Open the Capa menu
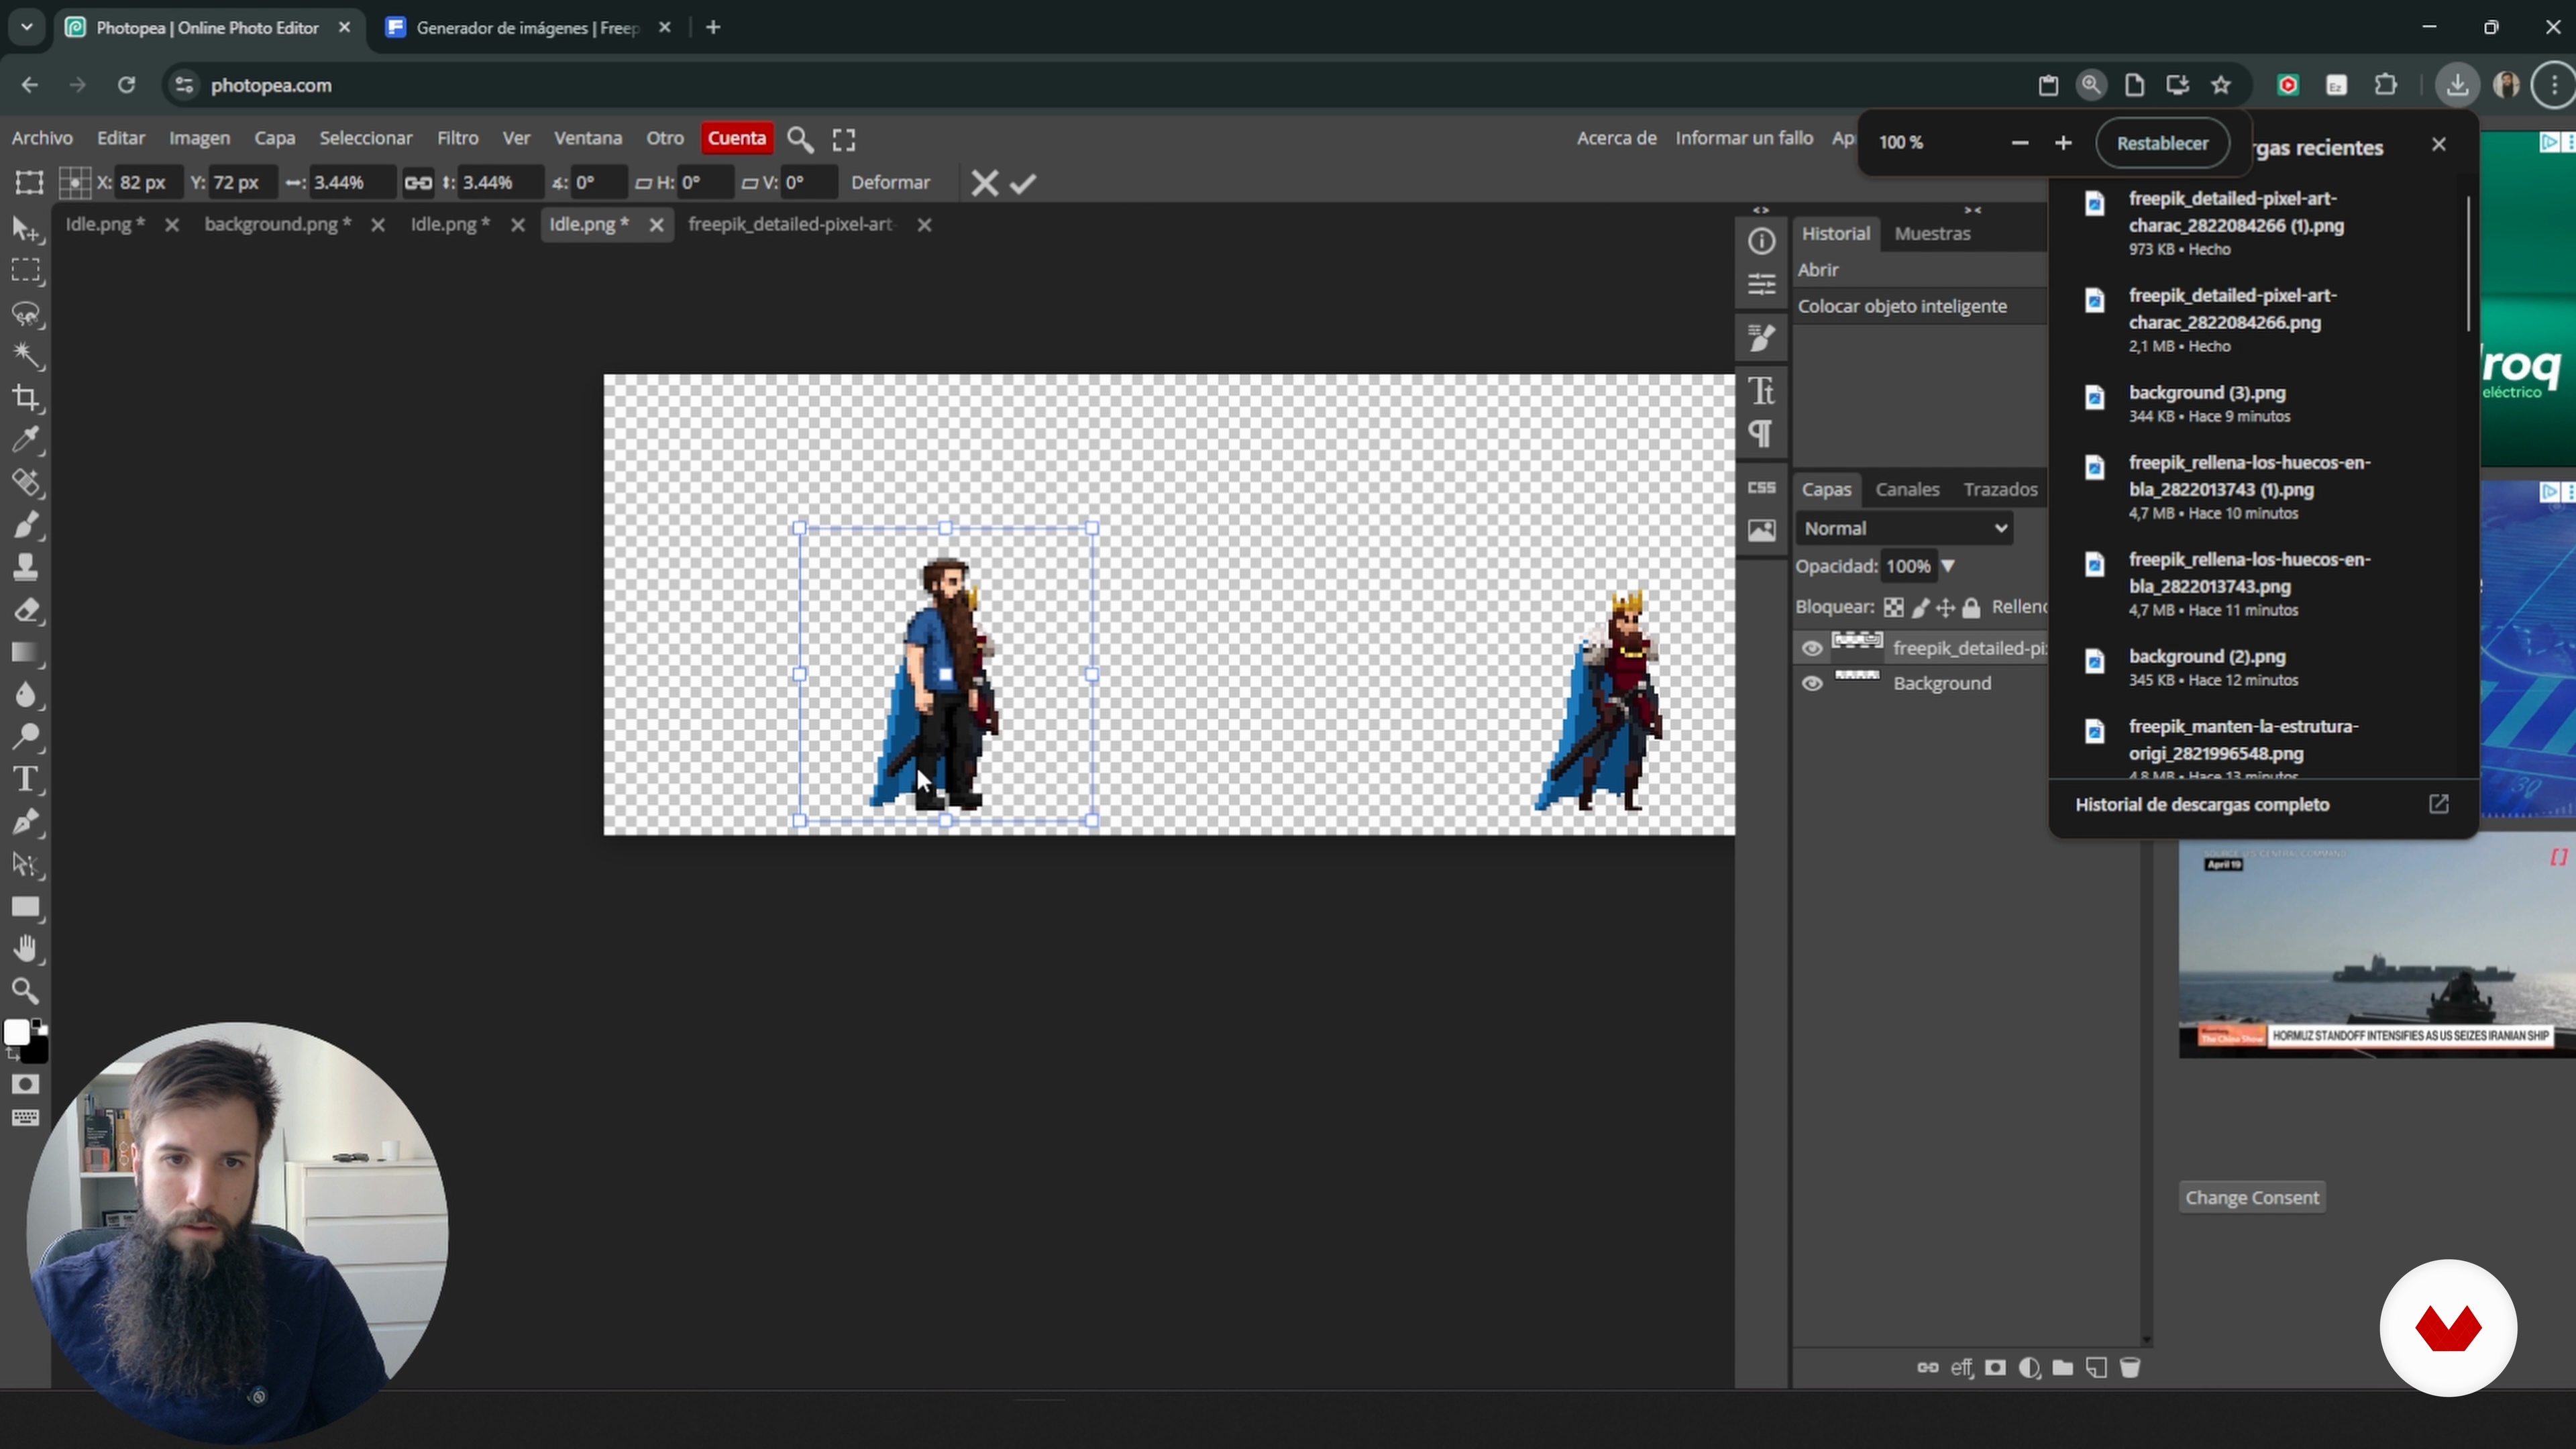The width and height of the screenshot is (2576, 1449). [274, 138]
